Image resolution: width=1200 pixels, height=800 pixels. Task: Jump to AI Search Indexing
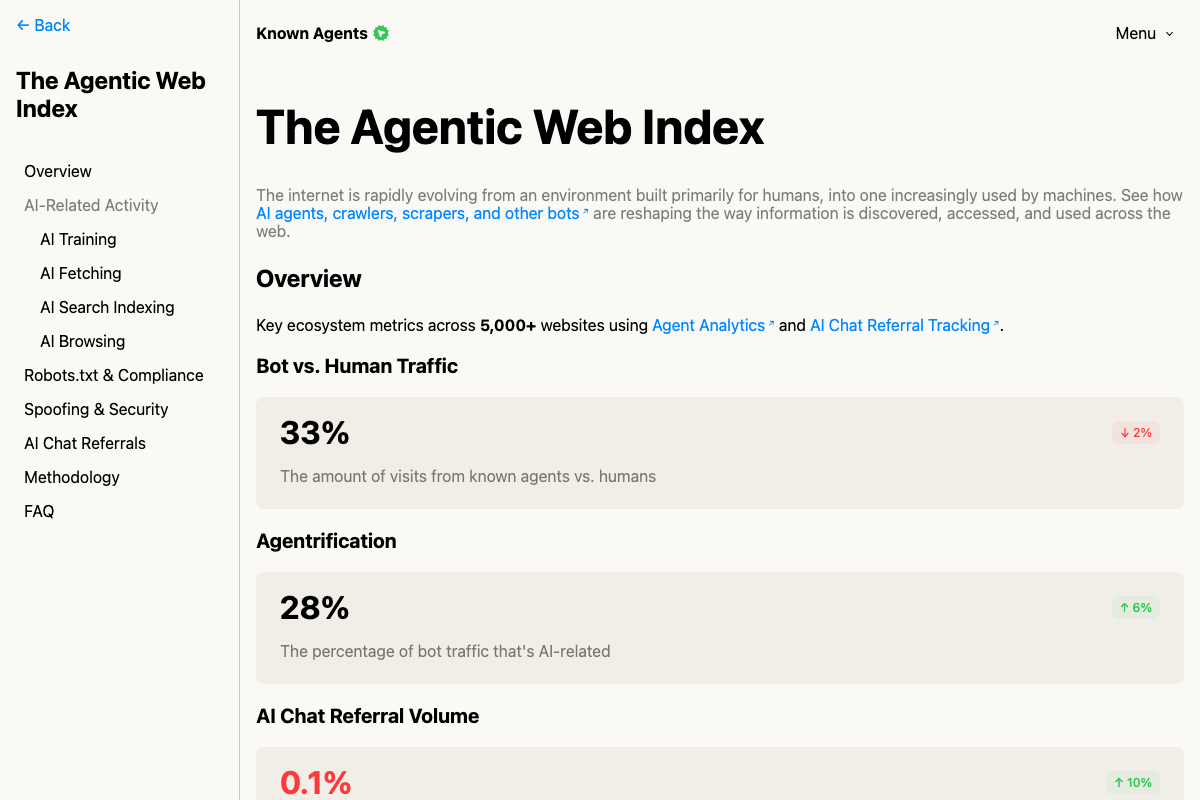pos(107,307)
